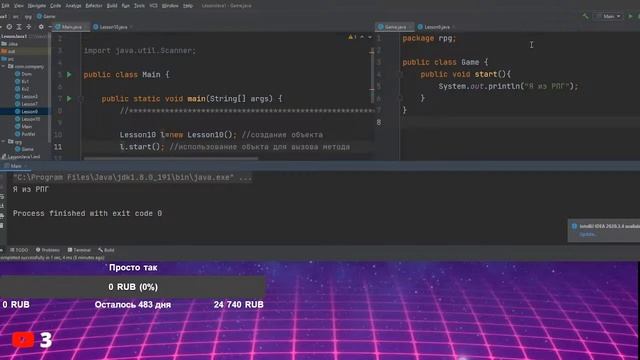Close the Lesson10.java editor tab
This screenshot has width=640, height=360.
click(131, 27)
